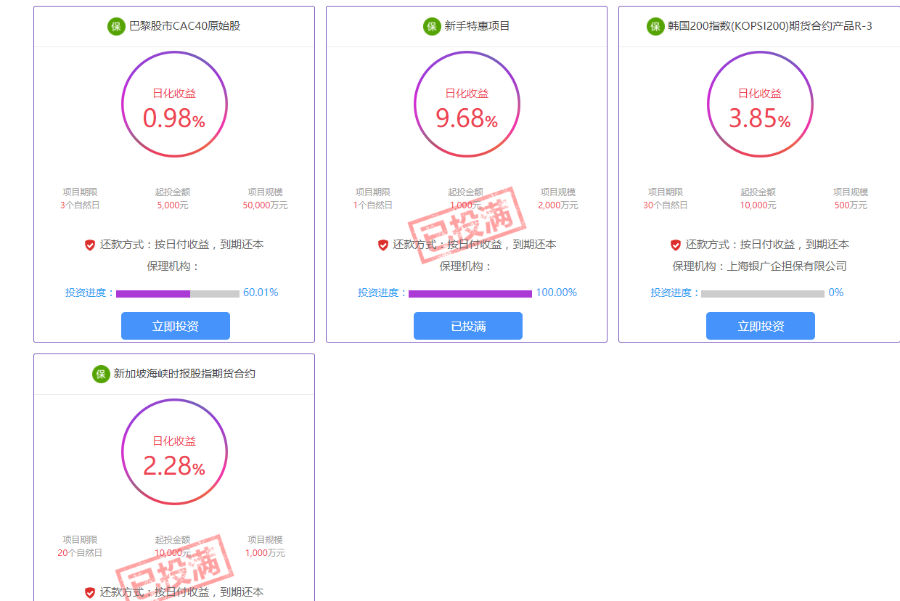Select the 50,000万元 project scale value
Image resolution: width=900 pixels, height=601 pixels.
point(265,205)
